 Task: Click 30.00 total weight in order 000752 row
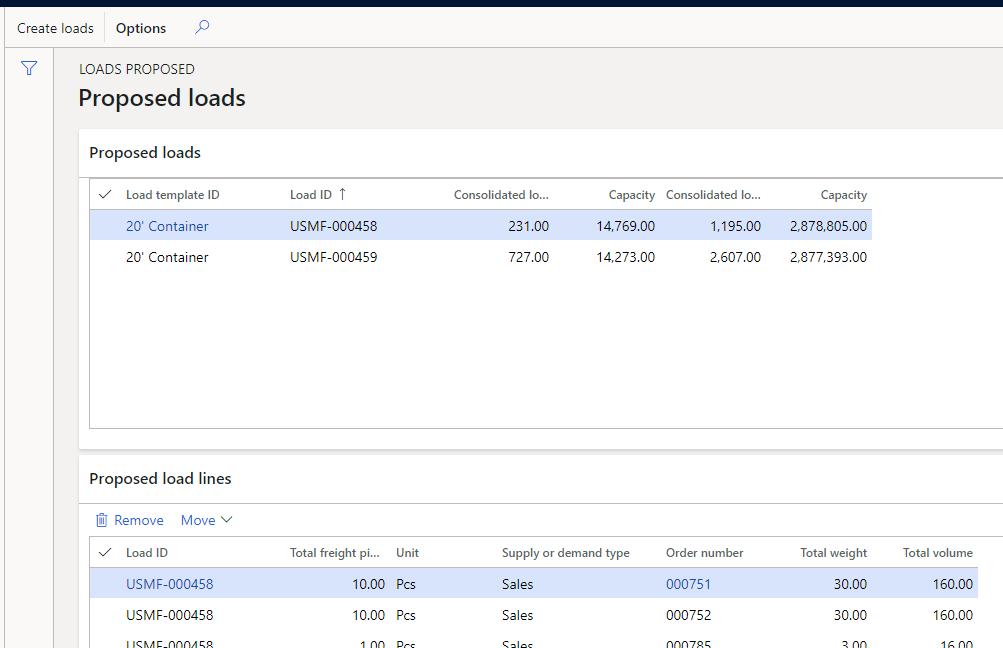click(x=850, y=615)
